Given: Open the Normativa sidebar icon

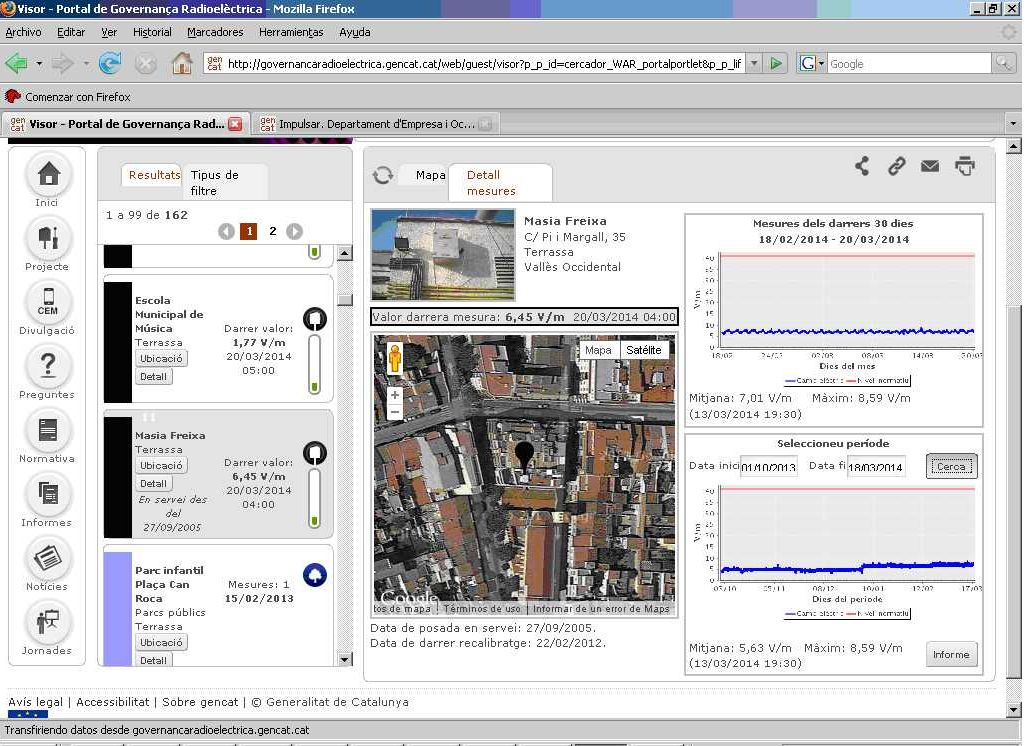Looking at the screenshot, I should (x=48, y=430).
